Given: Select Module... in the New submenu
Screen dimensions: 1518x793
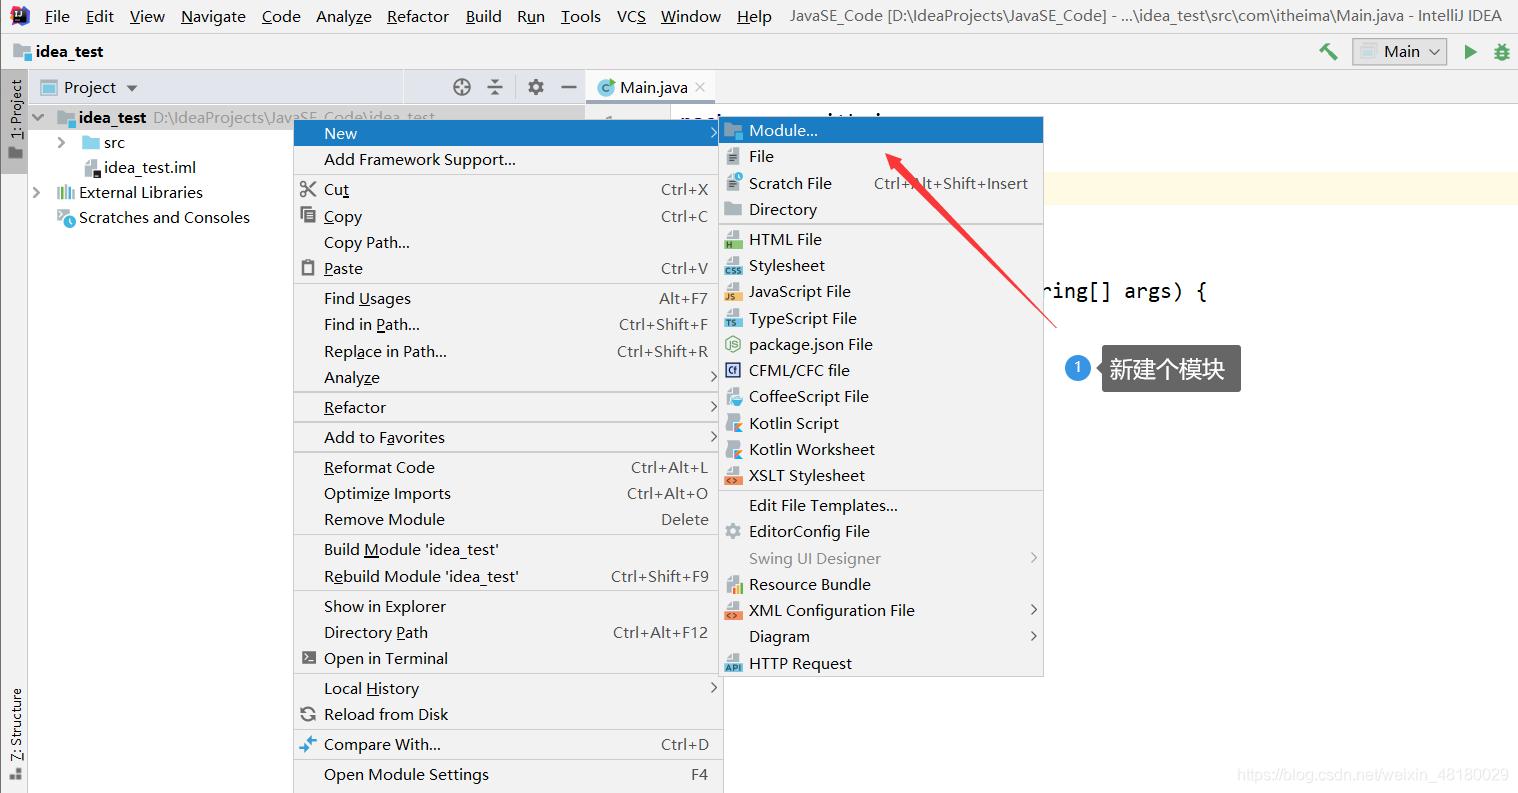Looking at the screenshot, I should coord(882,130).
